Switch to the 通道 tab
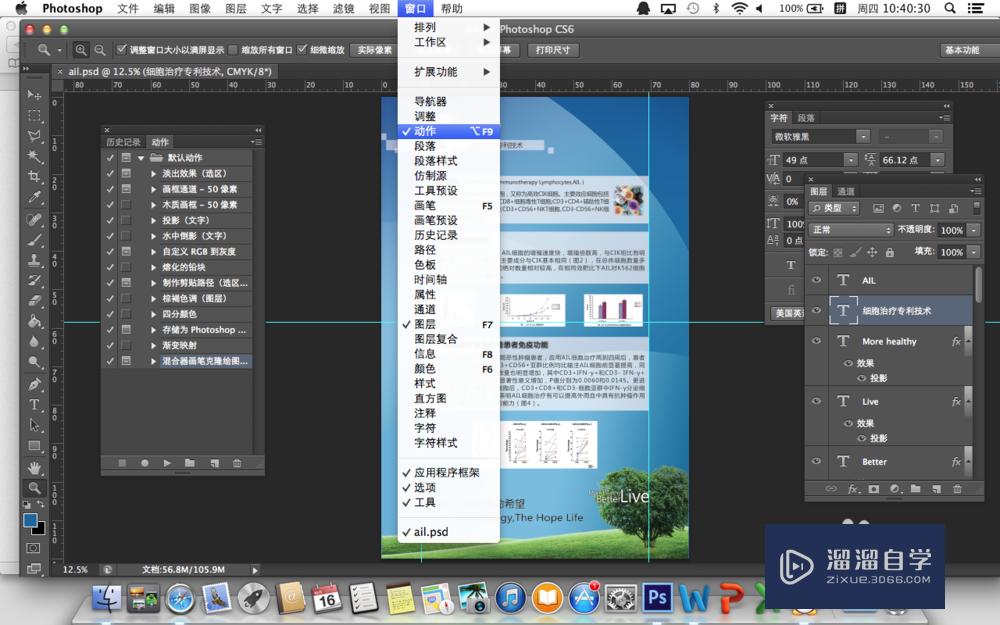 click(846, 191)
